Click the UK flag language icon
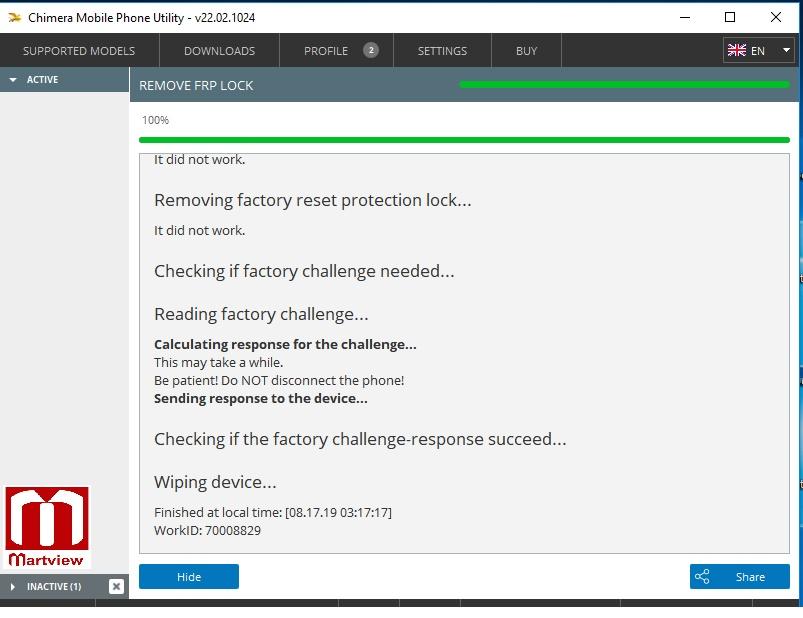803x618 pixels. click(x=736, y=50)
